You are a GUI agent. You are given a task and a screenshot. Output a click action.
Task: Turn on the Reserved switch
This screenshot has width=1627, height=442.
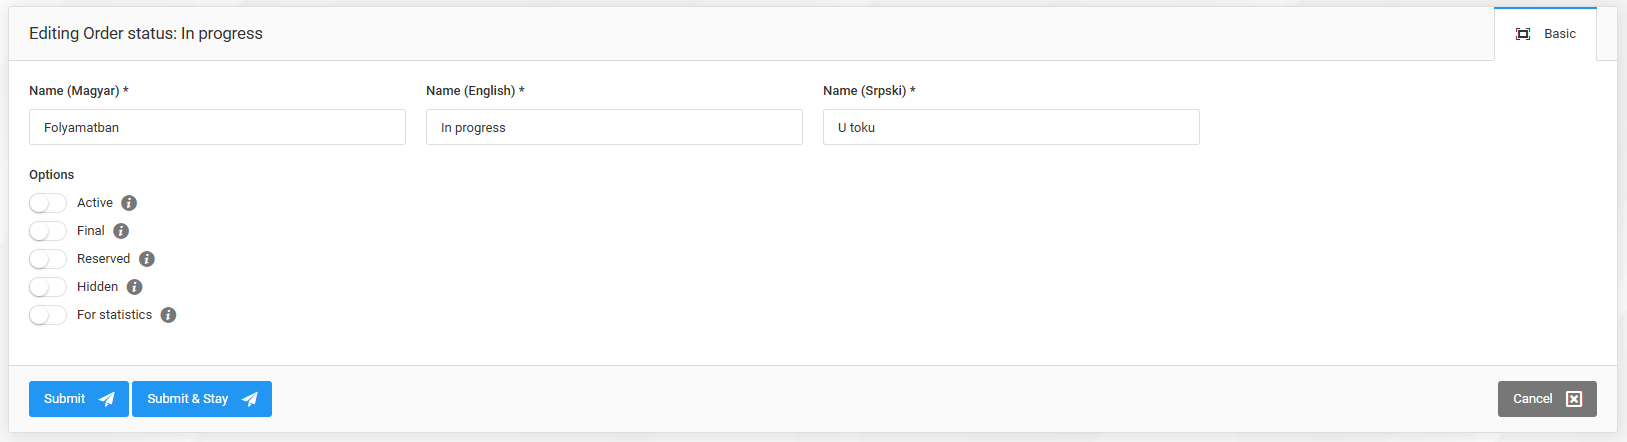click(48, 259)
